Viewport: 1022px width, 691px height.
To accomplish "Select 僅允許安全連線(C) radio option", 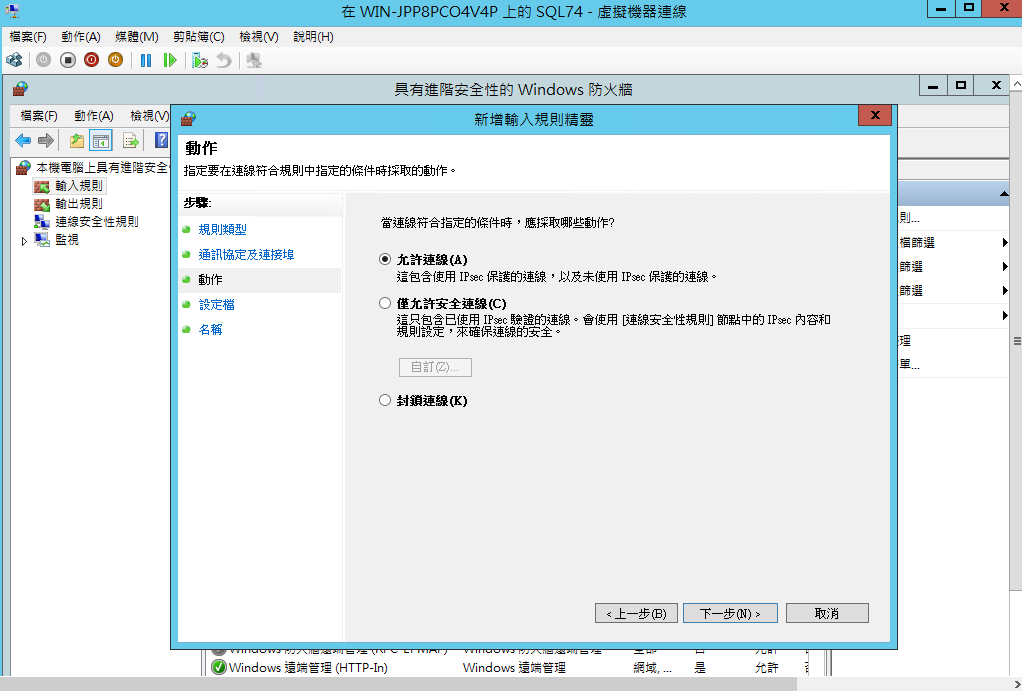I will 385,303.
